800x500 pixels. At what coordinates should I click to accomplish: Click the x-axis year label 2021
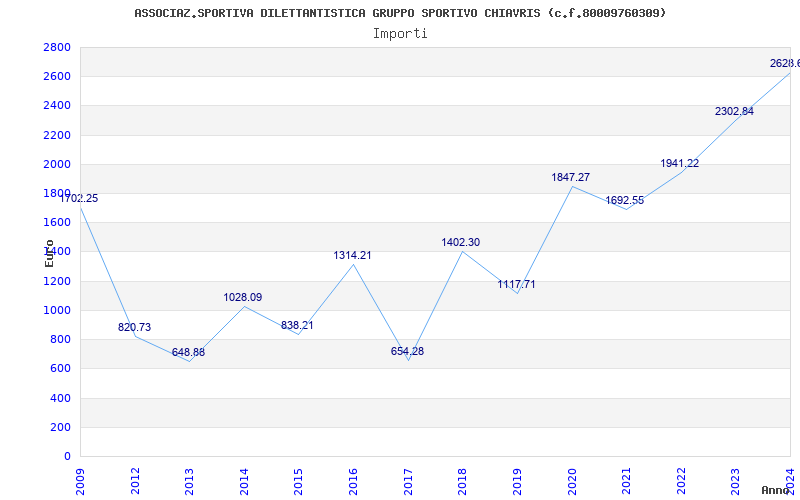(627, 481)
